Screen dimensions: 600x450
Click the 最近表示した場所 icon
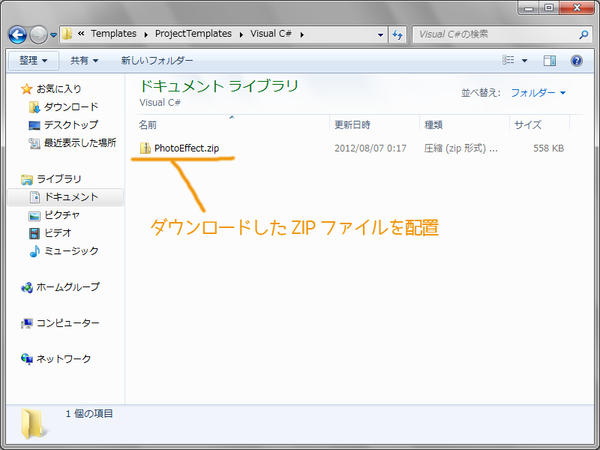34,143
